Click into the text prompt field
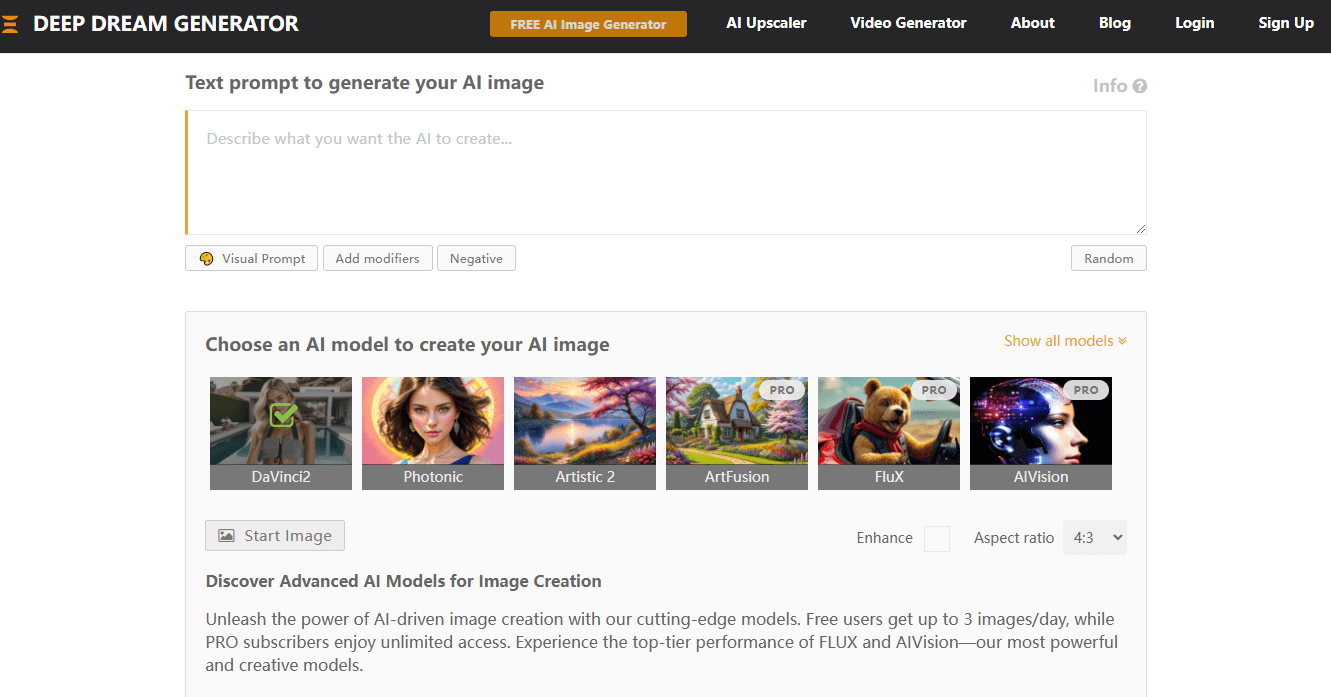 [x=666, y=172]
